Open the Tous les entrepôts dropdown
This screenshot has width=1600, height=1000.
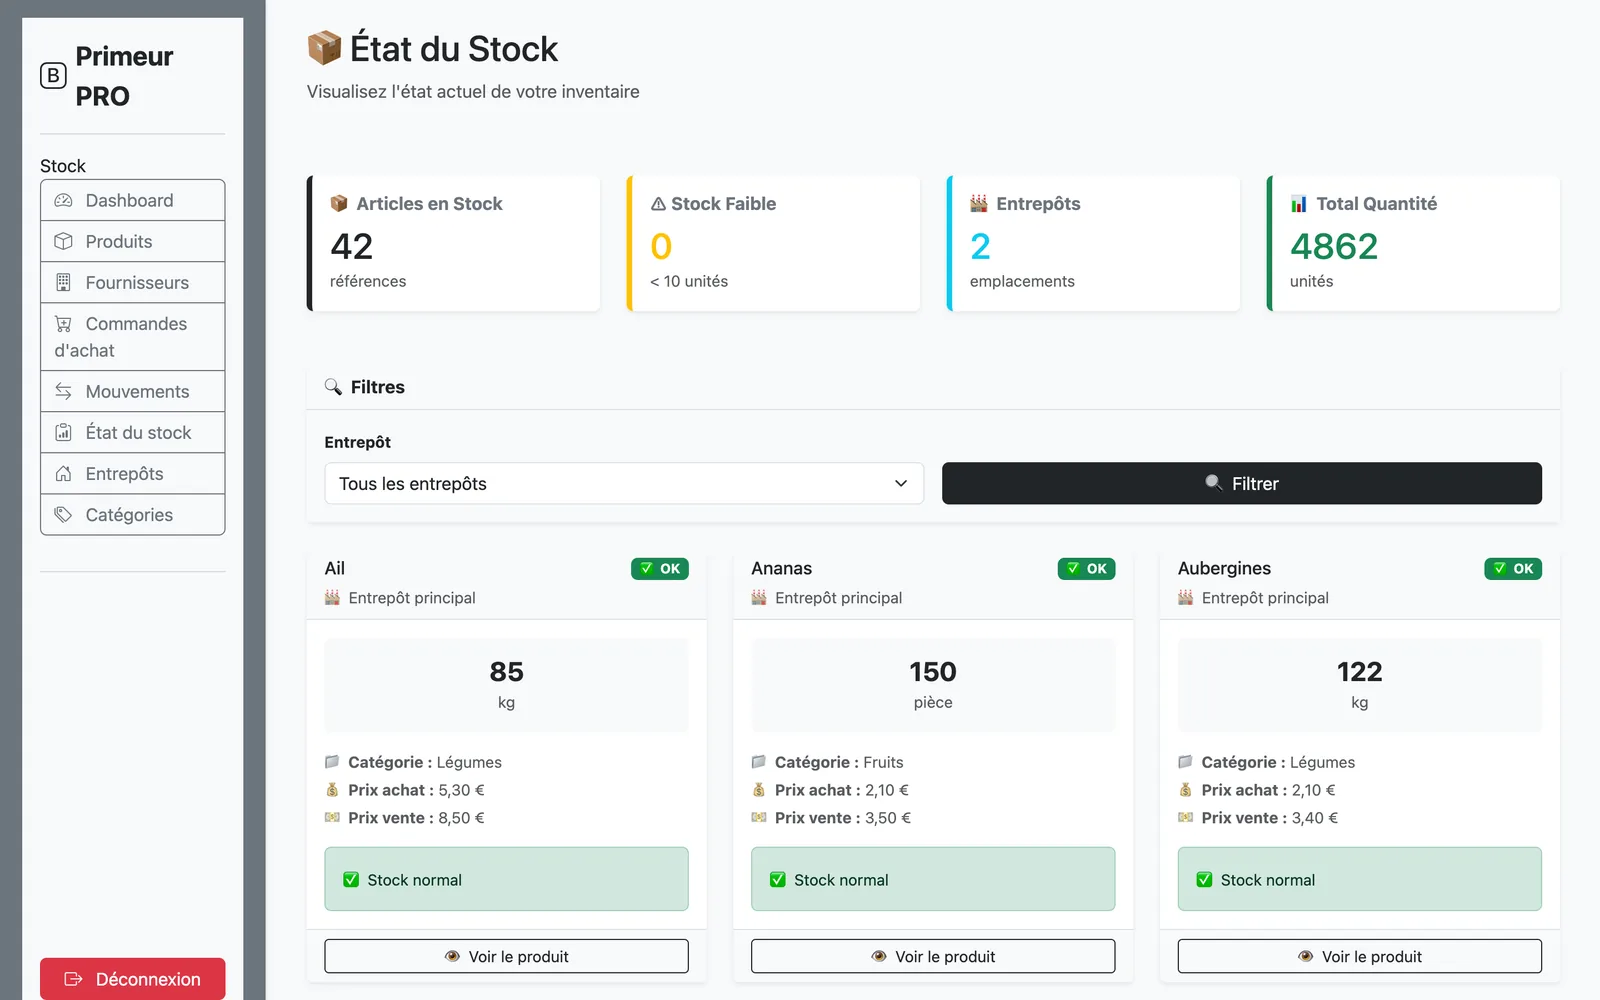[x=624, y=483]
